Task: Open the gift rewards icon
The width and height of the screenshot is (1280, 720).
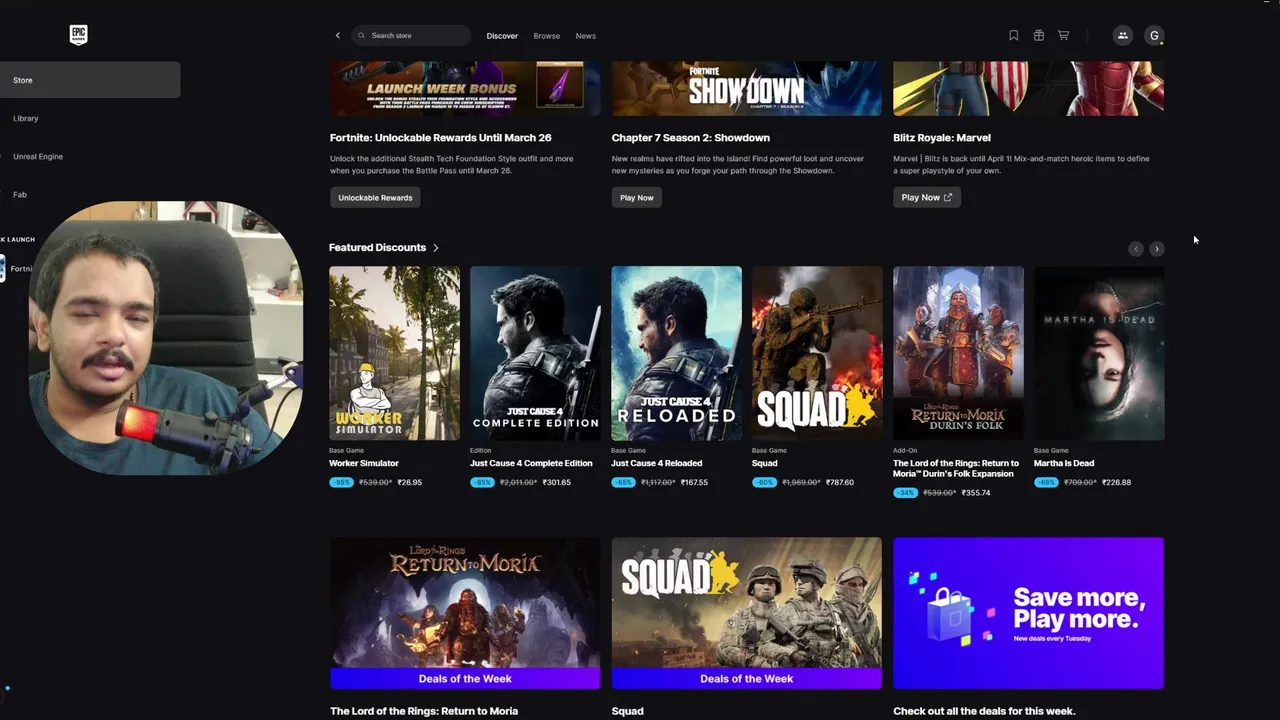Action: pyautogui.click(x=1038, y=35)
